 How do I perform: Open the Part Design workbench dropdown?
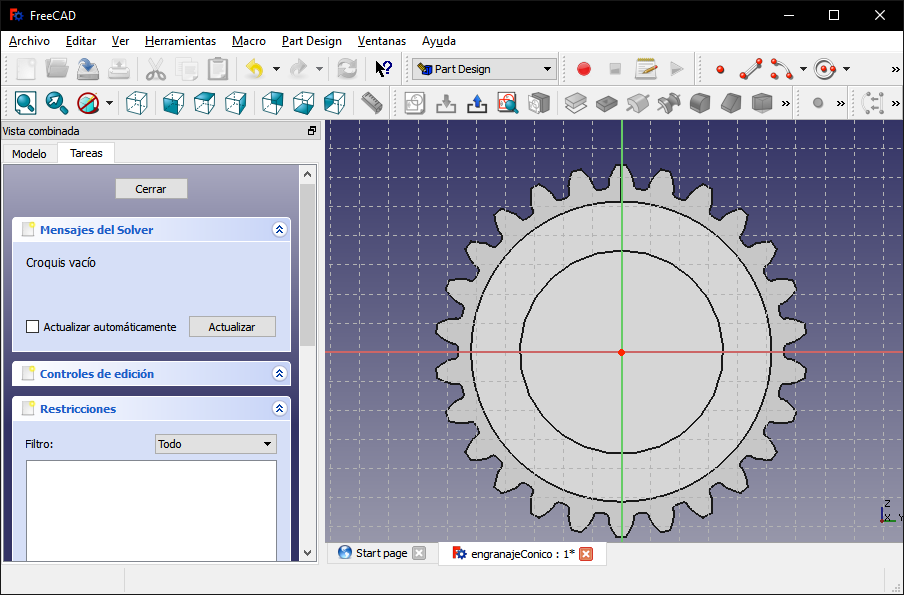pyautogui.click(x=484, y=69)
